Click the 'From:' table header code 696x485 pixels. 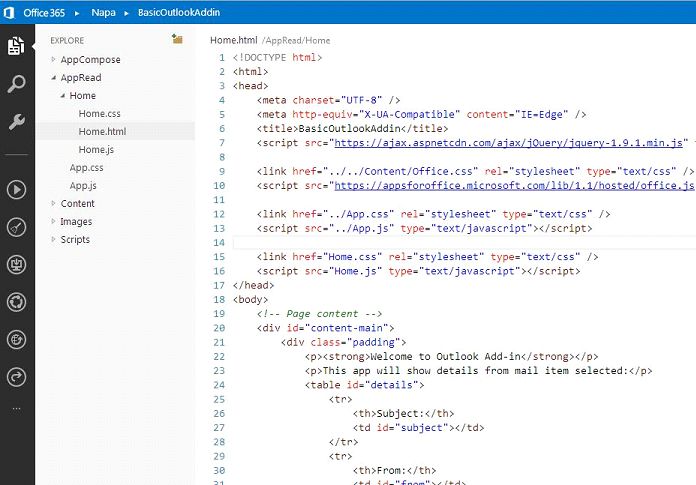point(394,470)
